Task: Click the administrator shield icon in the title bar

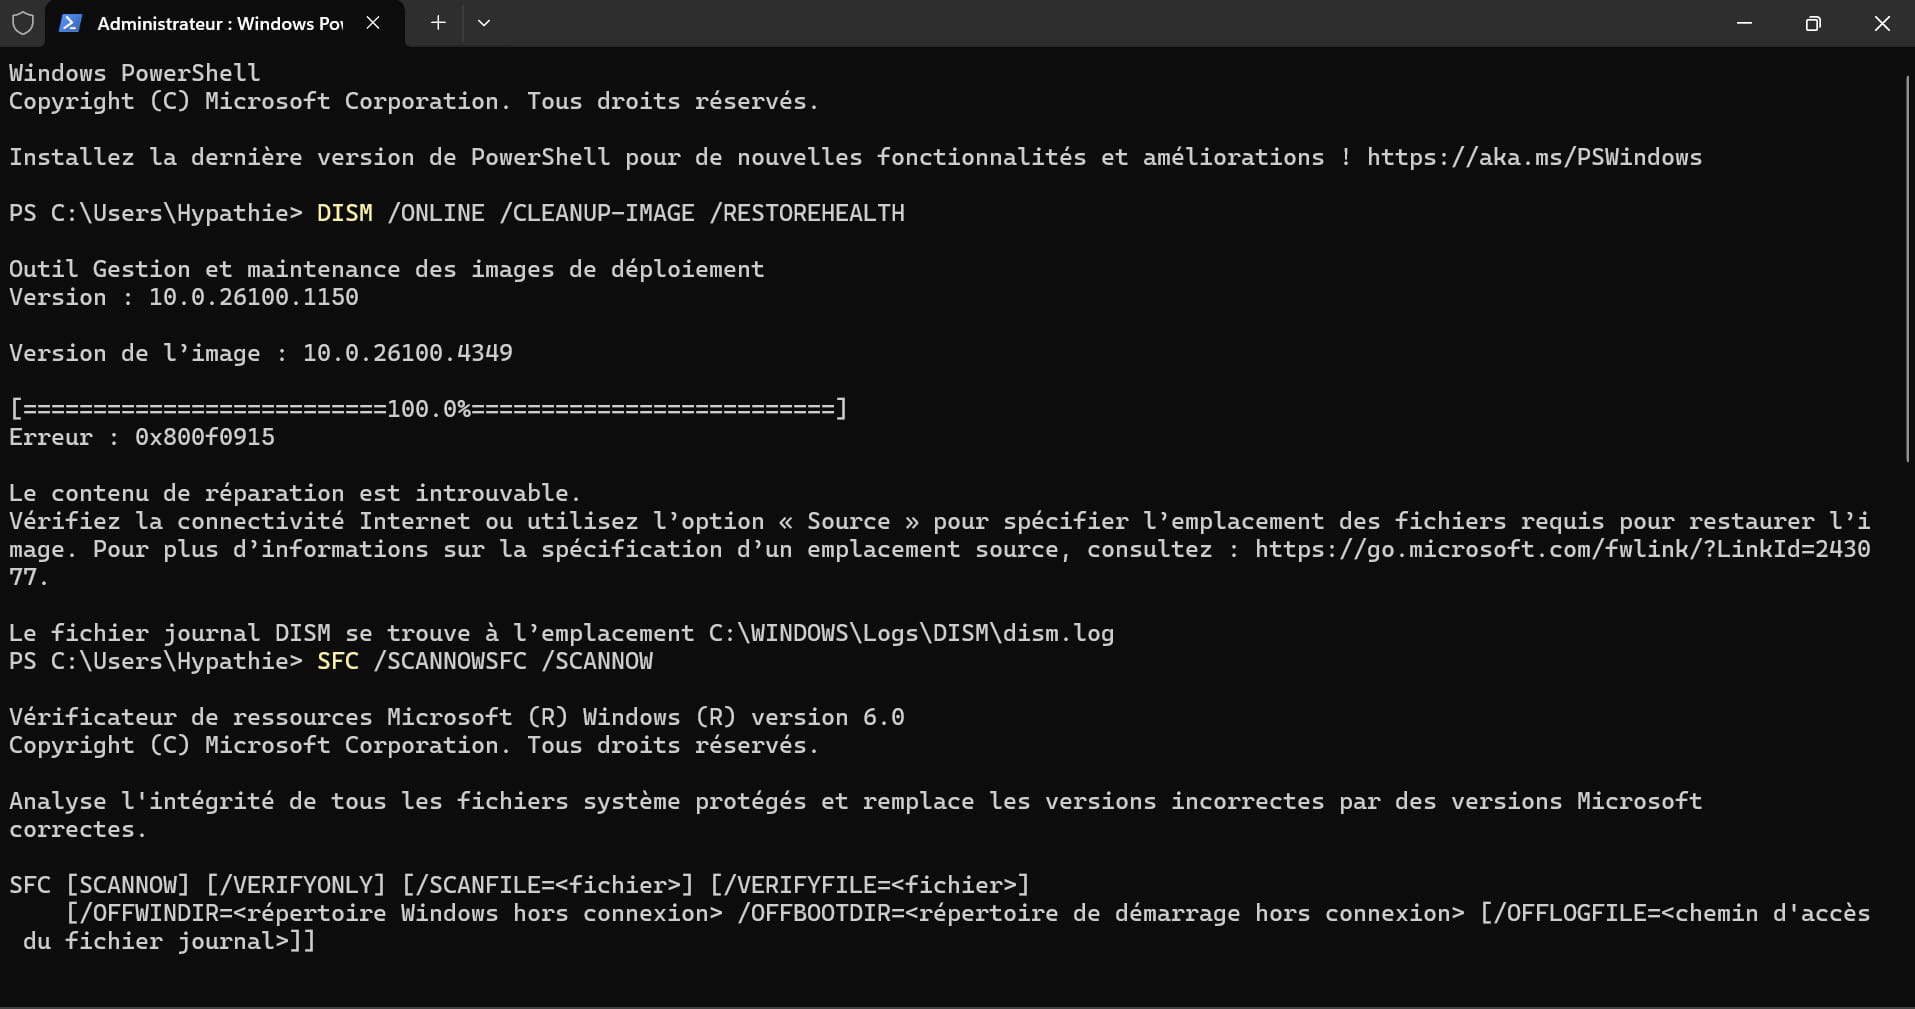Action: [x=22, y=23]
